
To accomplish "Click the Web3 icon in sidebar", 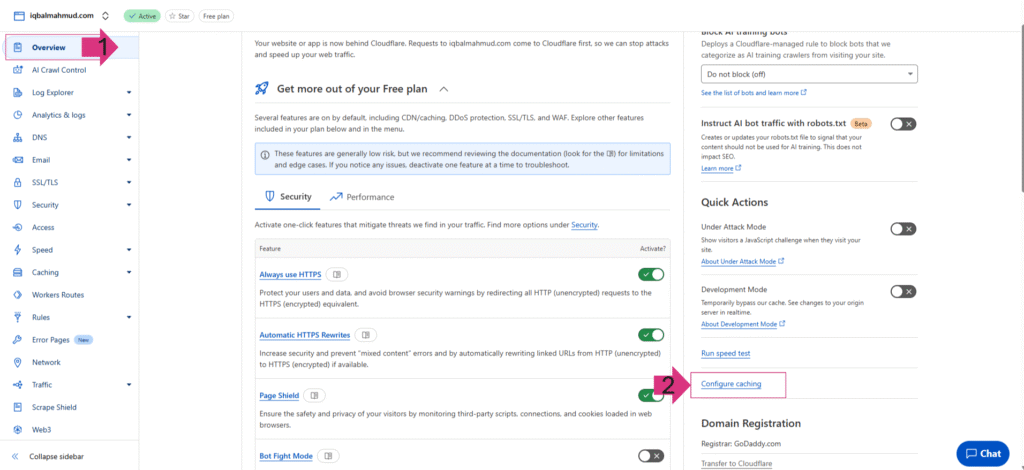I will (18, 430).
